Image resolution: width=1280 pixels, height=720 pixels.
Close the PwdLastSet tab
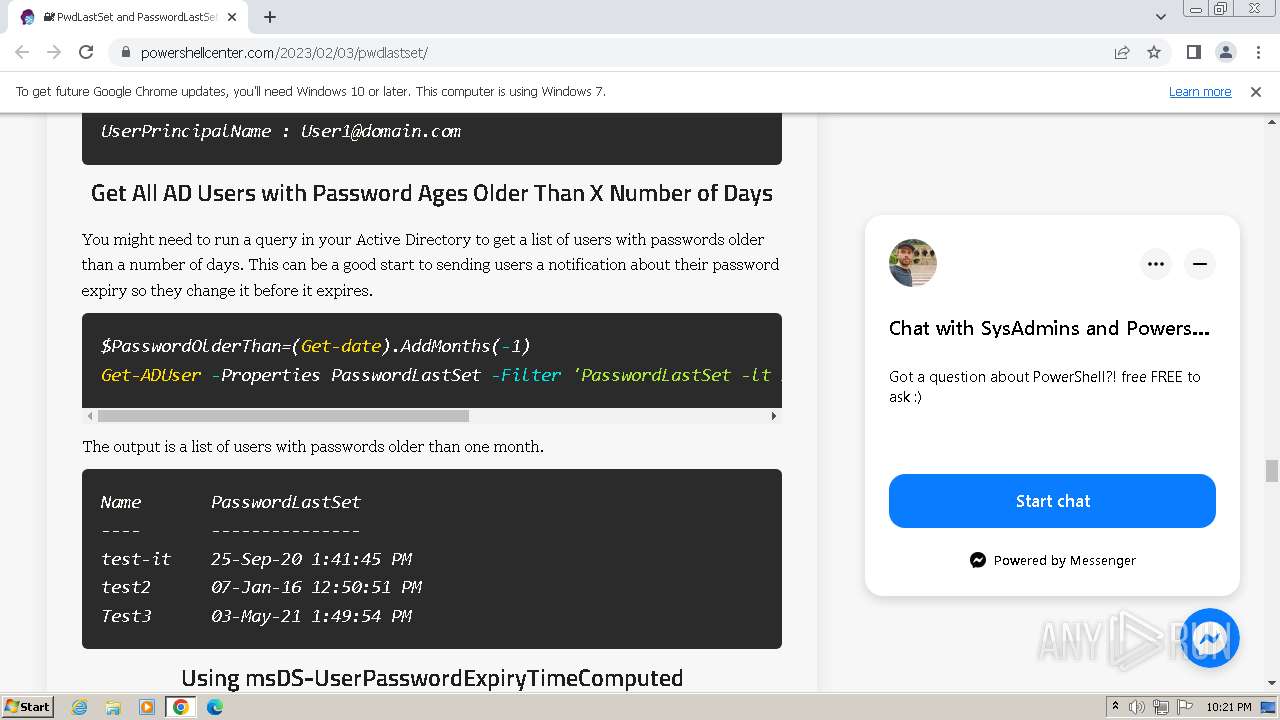click(232, 17)
